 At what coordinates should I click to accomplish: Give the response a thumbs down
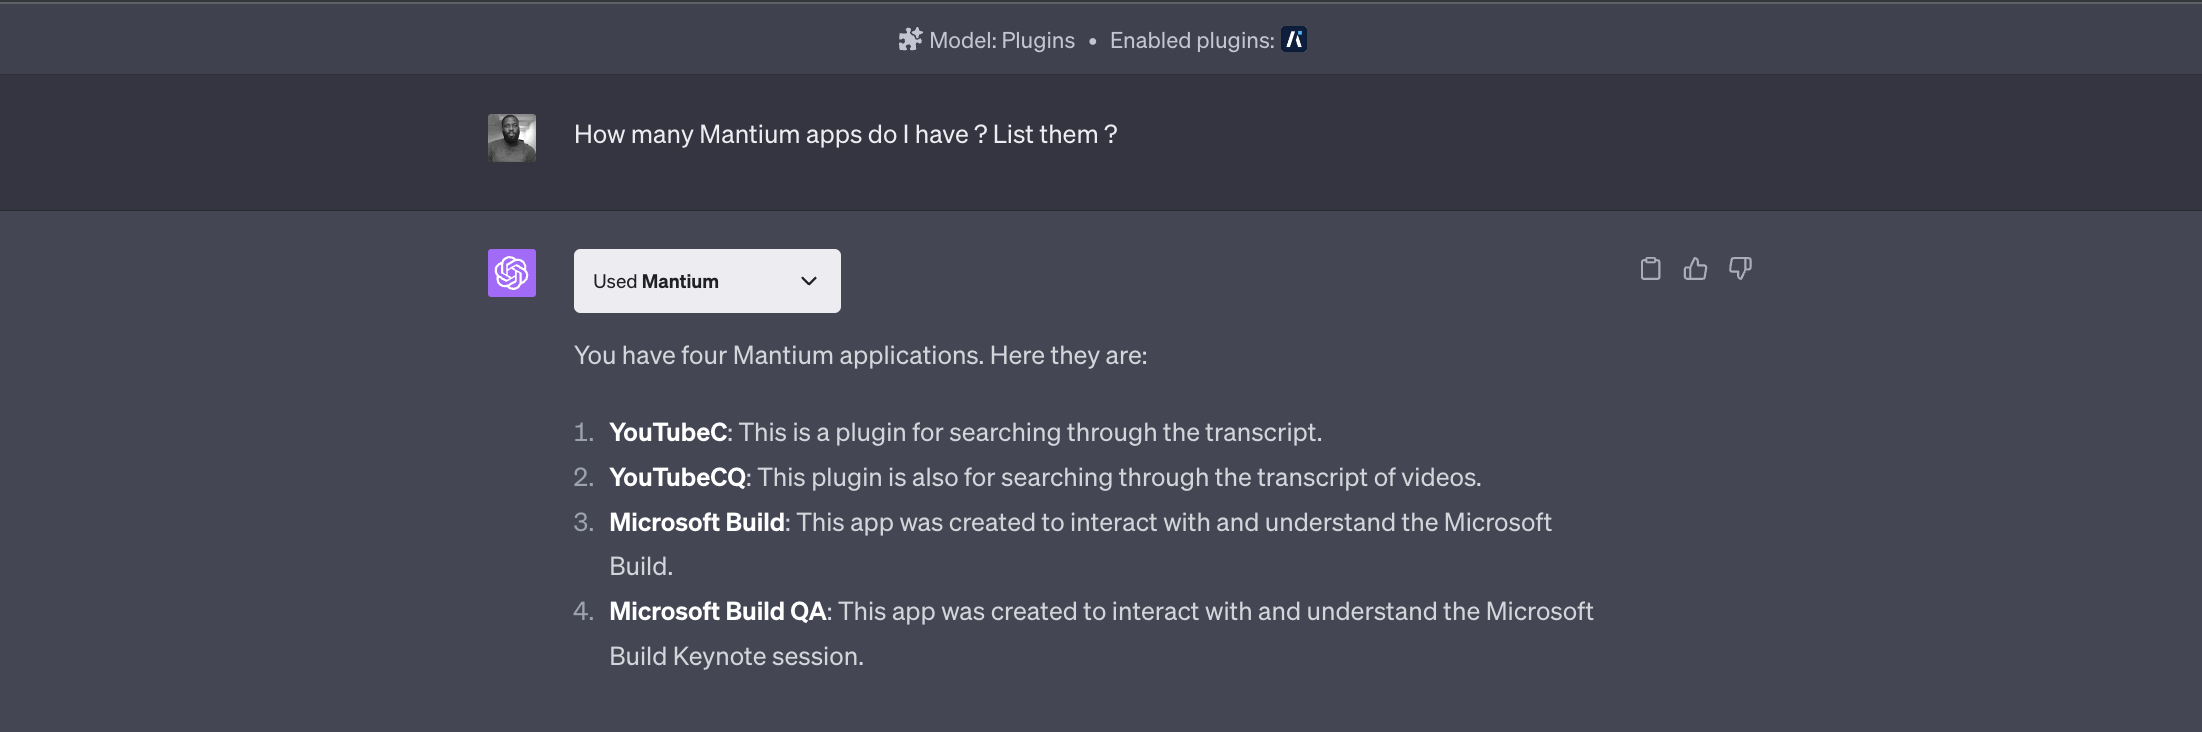1740,269
